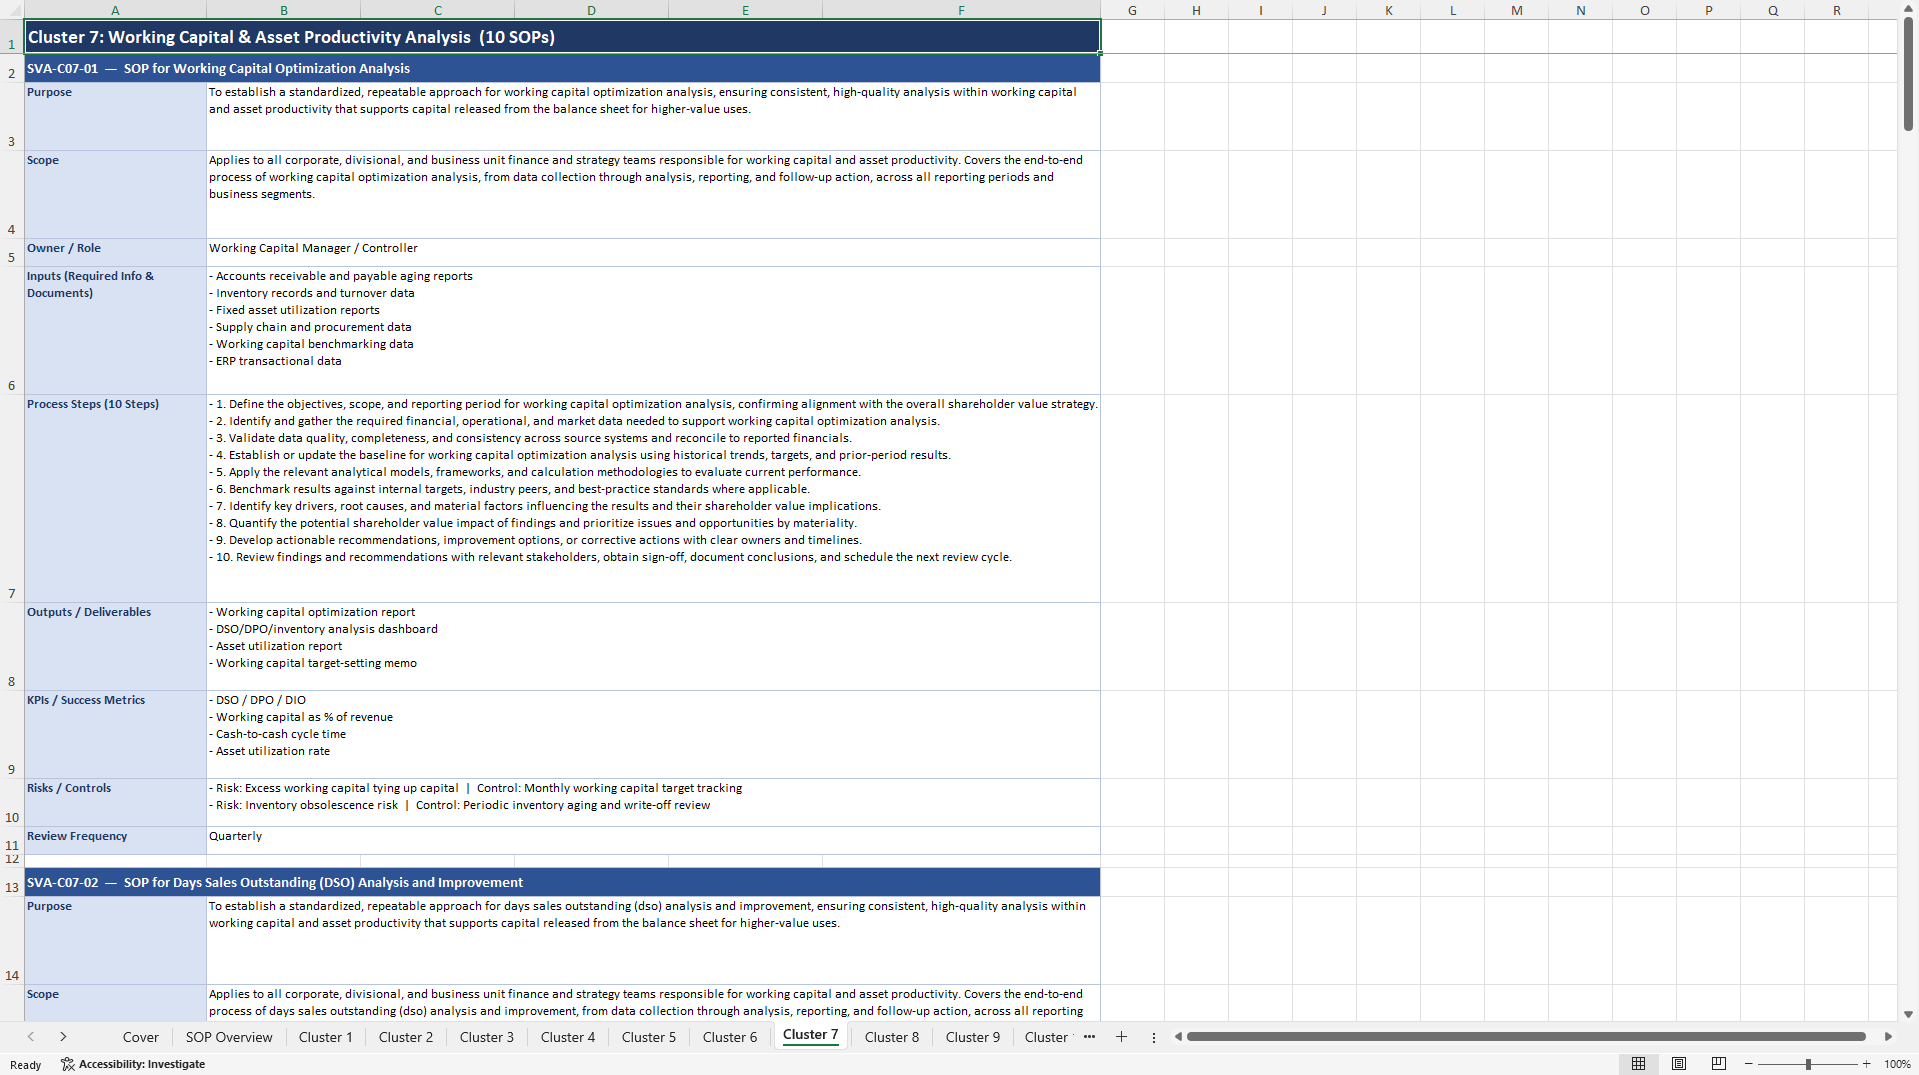Switch to Cluster 4 sheet
The width and height of the screenshot is (1919, 1075).
tap(568, 1037)
